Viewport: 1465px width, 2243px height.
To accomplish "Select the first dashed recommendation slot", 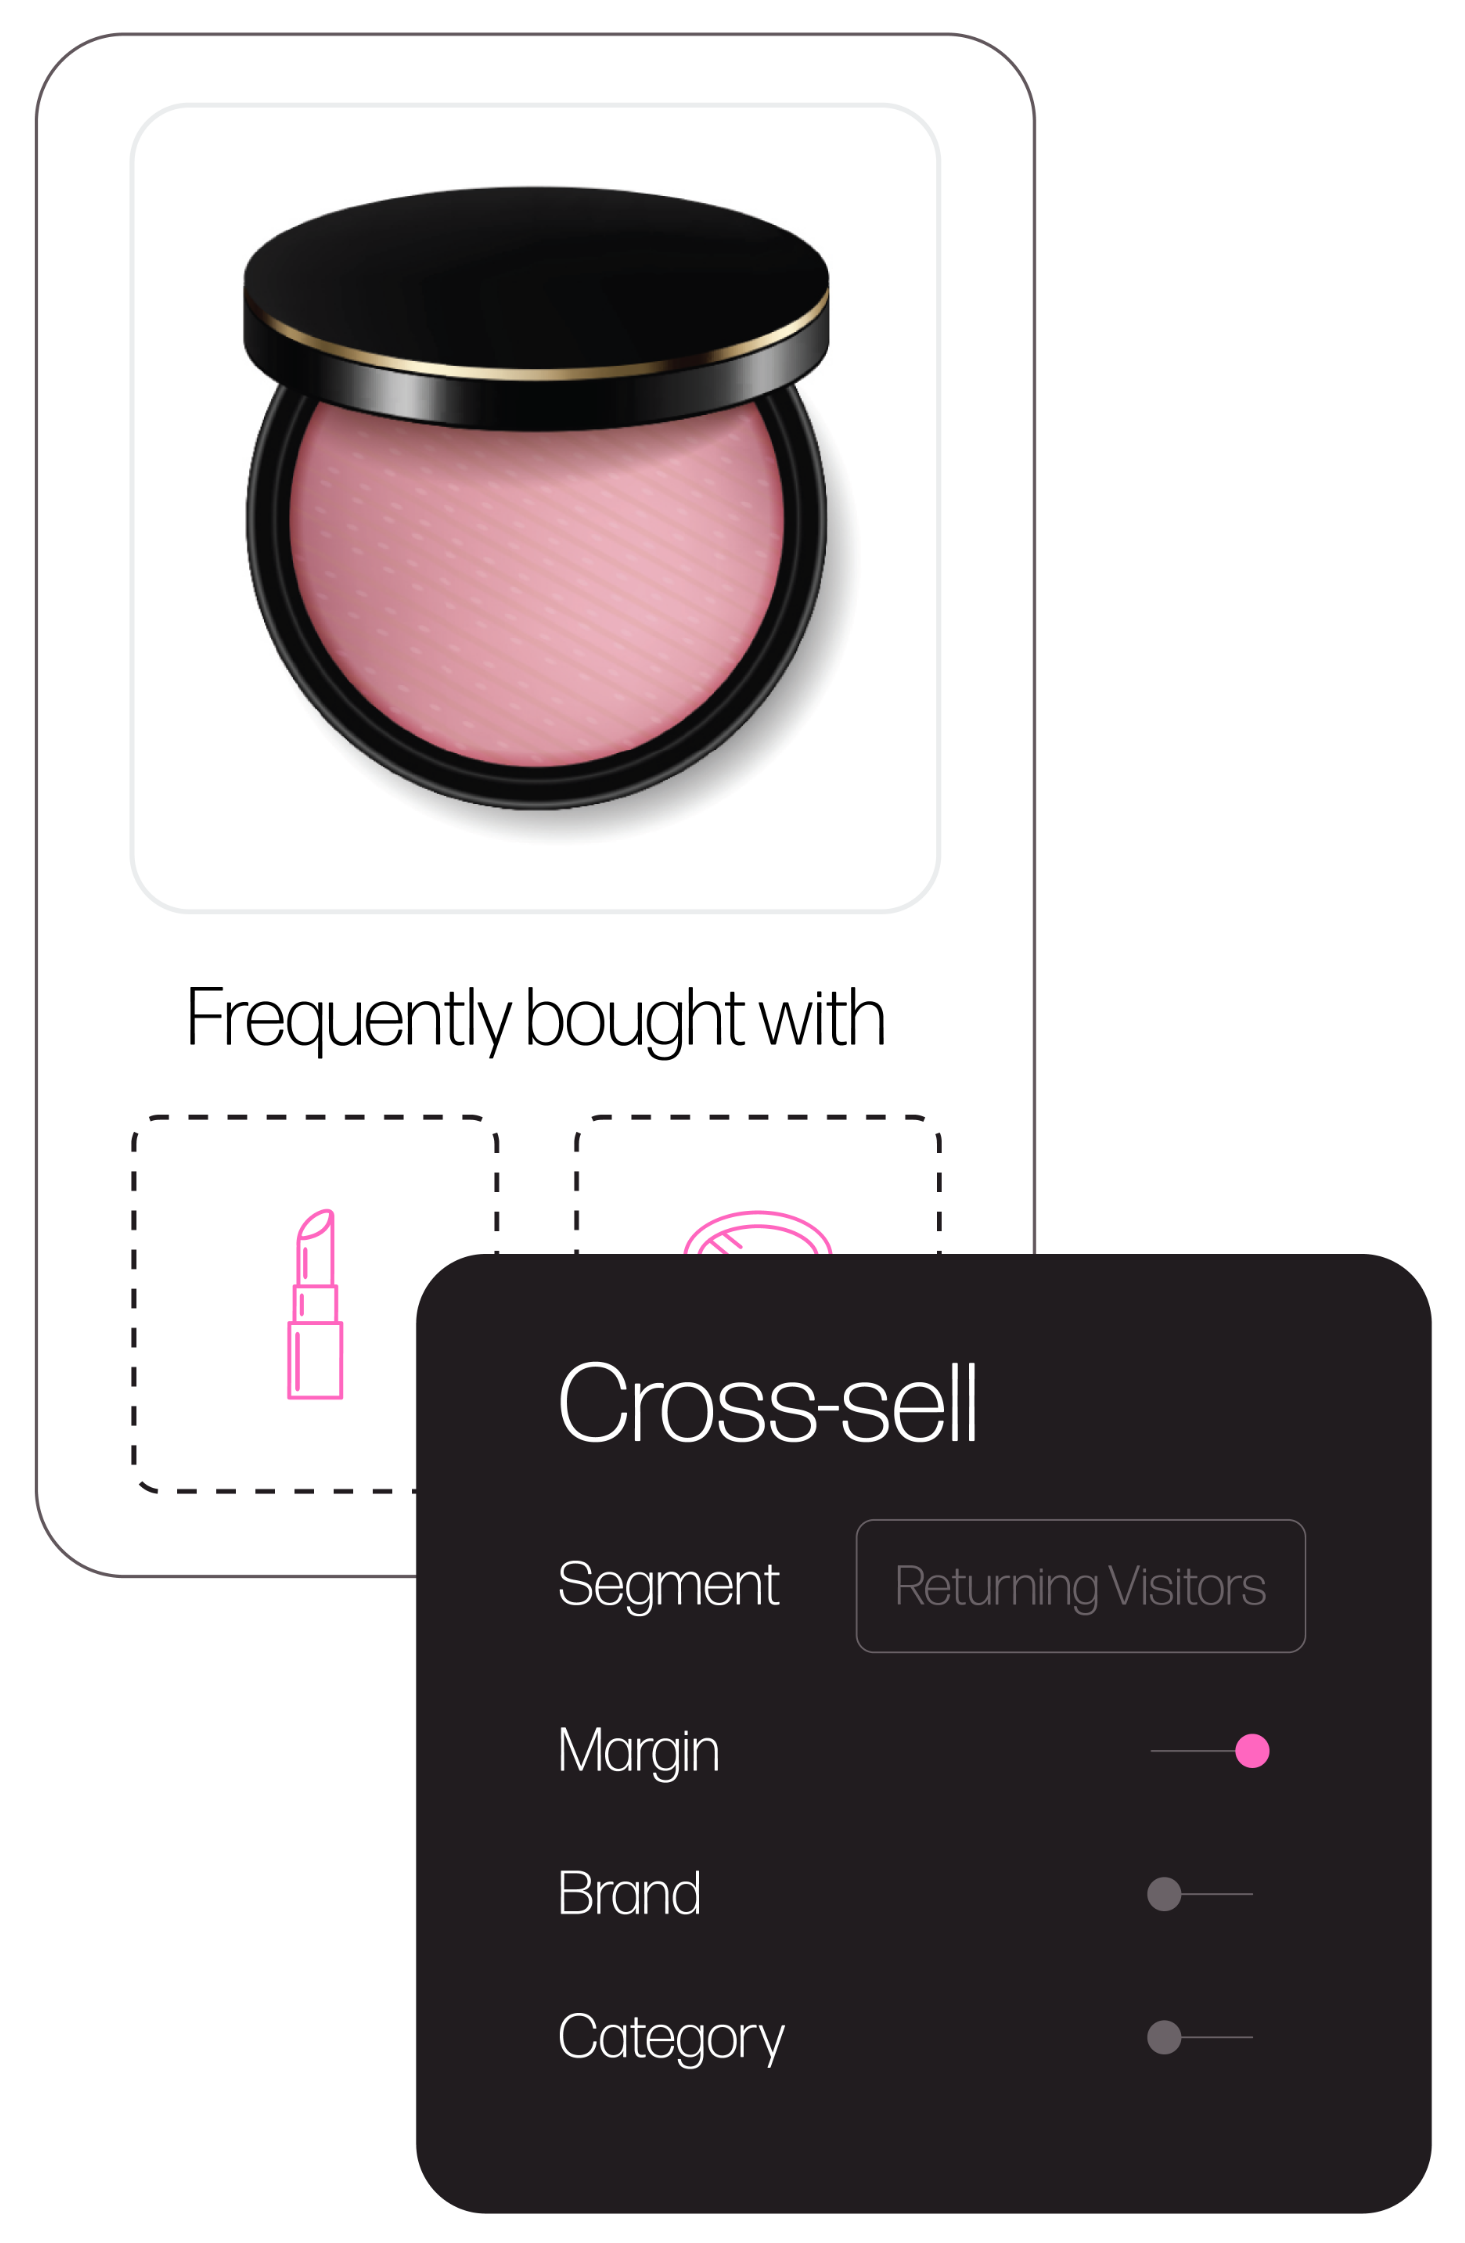I will pyautogui.click(x=315, y=1304).
